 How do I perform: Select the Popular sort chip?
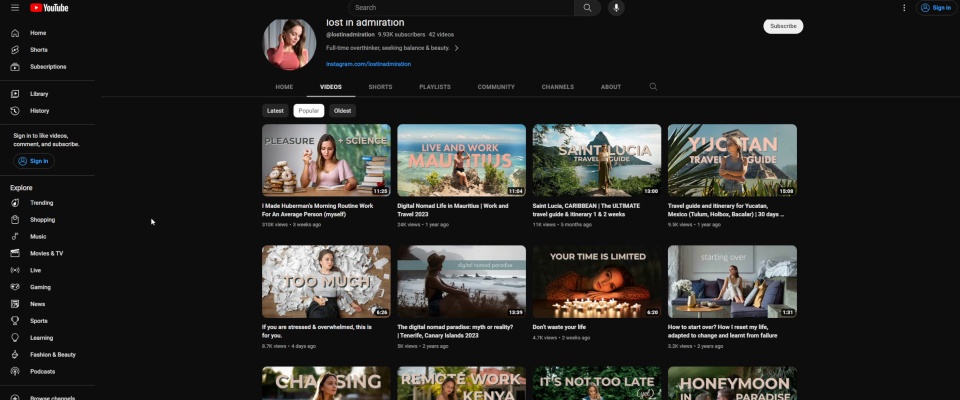tap(309, 111)
